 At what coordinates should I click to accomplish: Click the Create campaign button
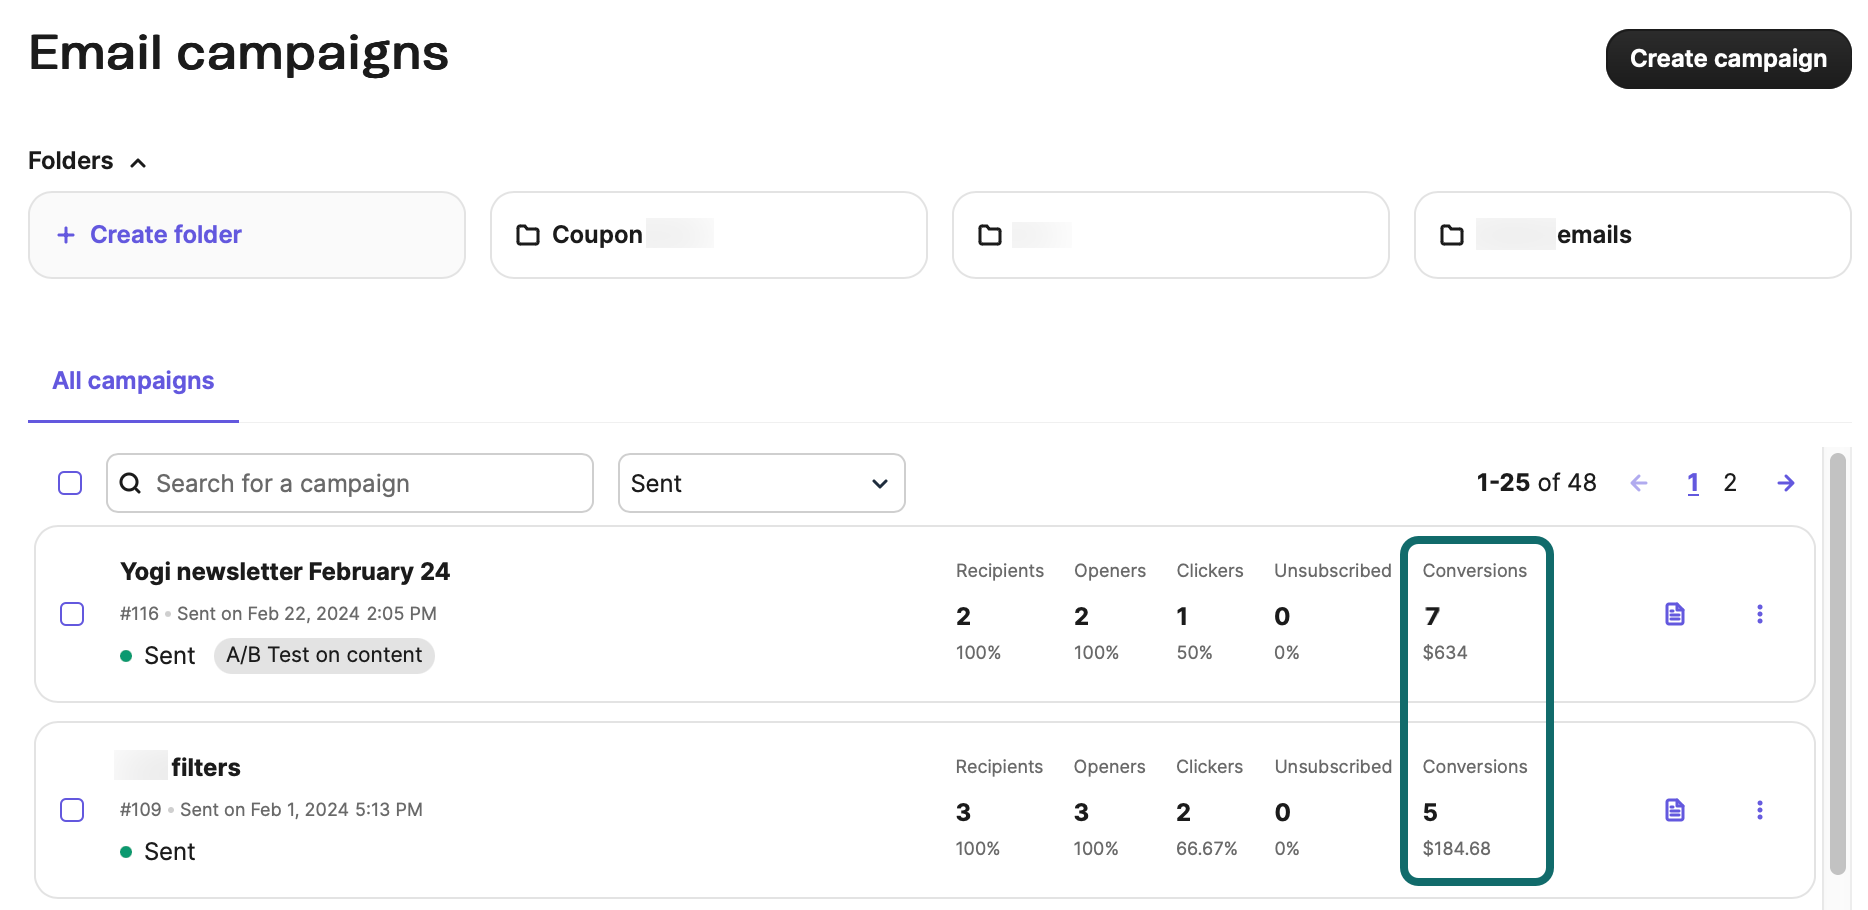click(x=1727, y=59)
